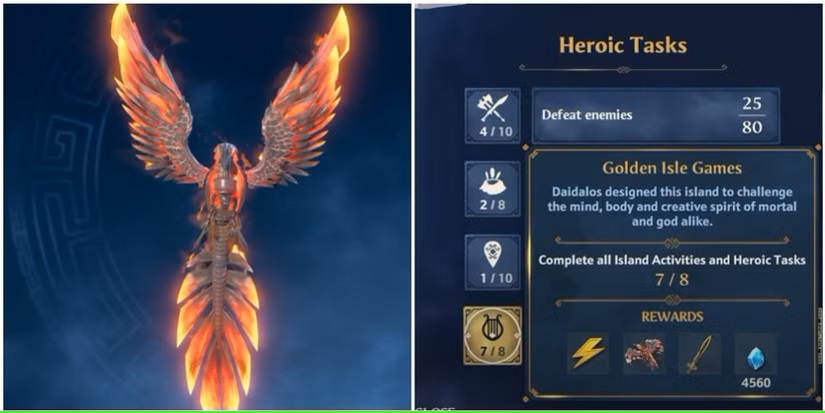The image size is (825, 413).
Task: Click the phoenix companion reward icon
Action: (x=644, y=353)
